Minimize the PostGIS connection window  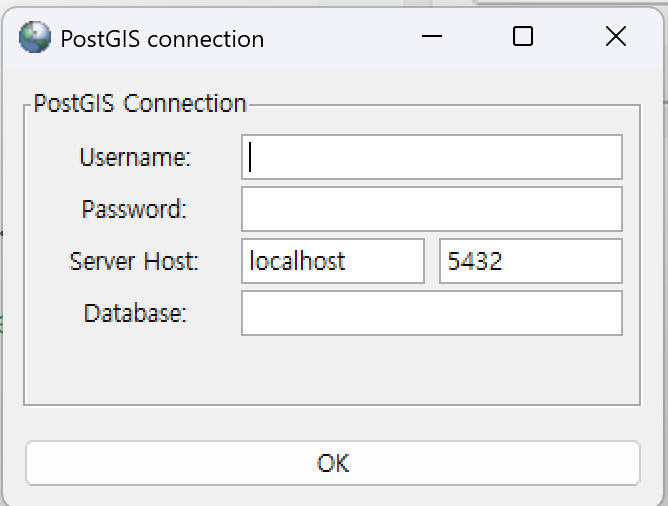tap(432, 37)
